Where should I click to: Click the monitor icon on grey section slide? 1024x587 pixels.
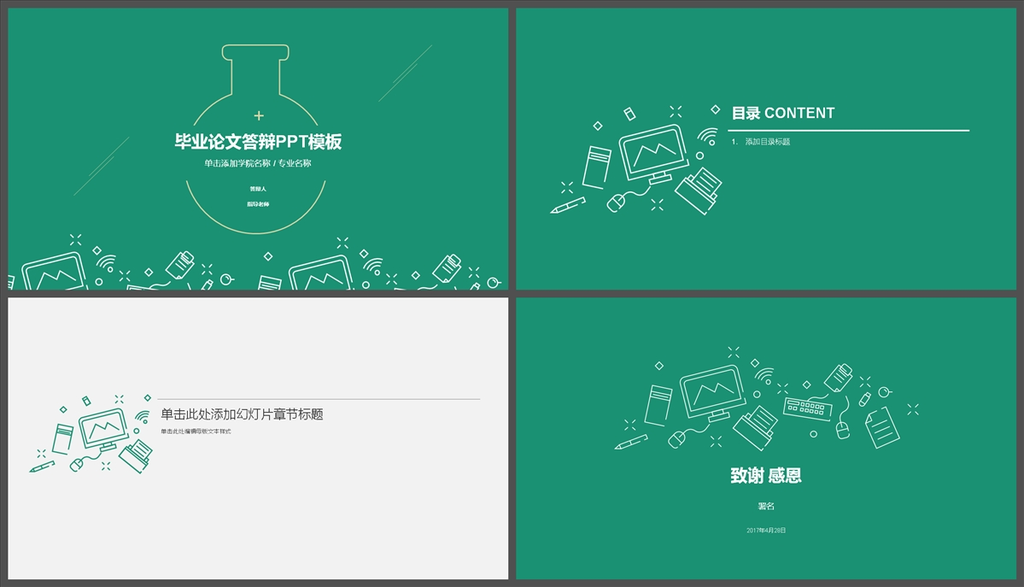[103, 430]
